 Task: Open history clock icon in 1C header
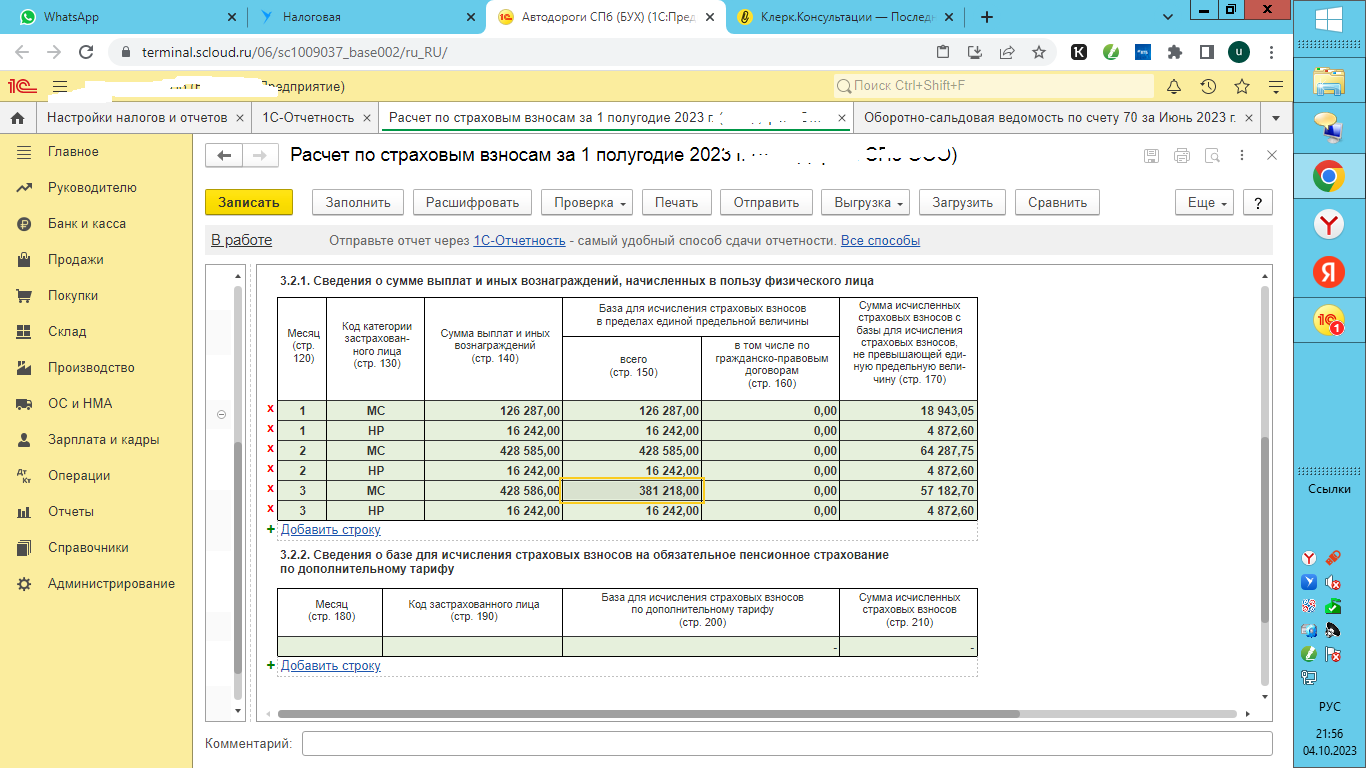click(x=1208, y=86)
